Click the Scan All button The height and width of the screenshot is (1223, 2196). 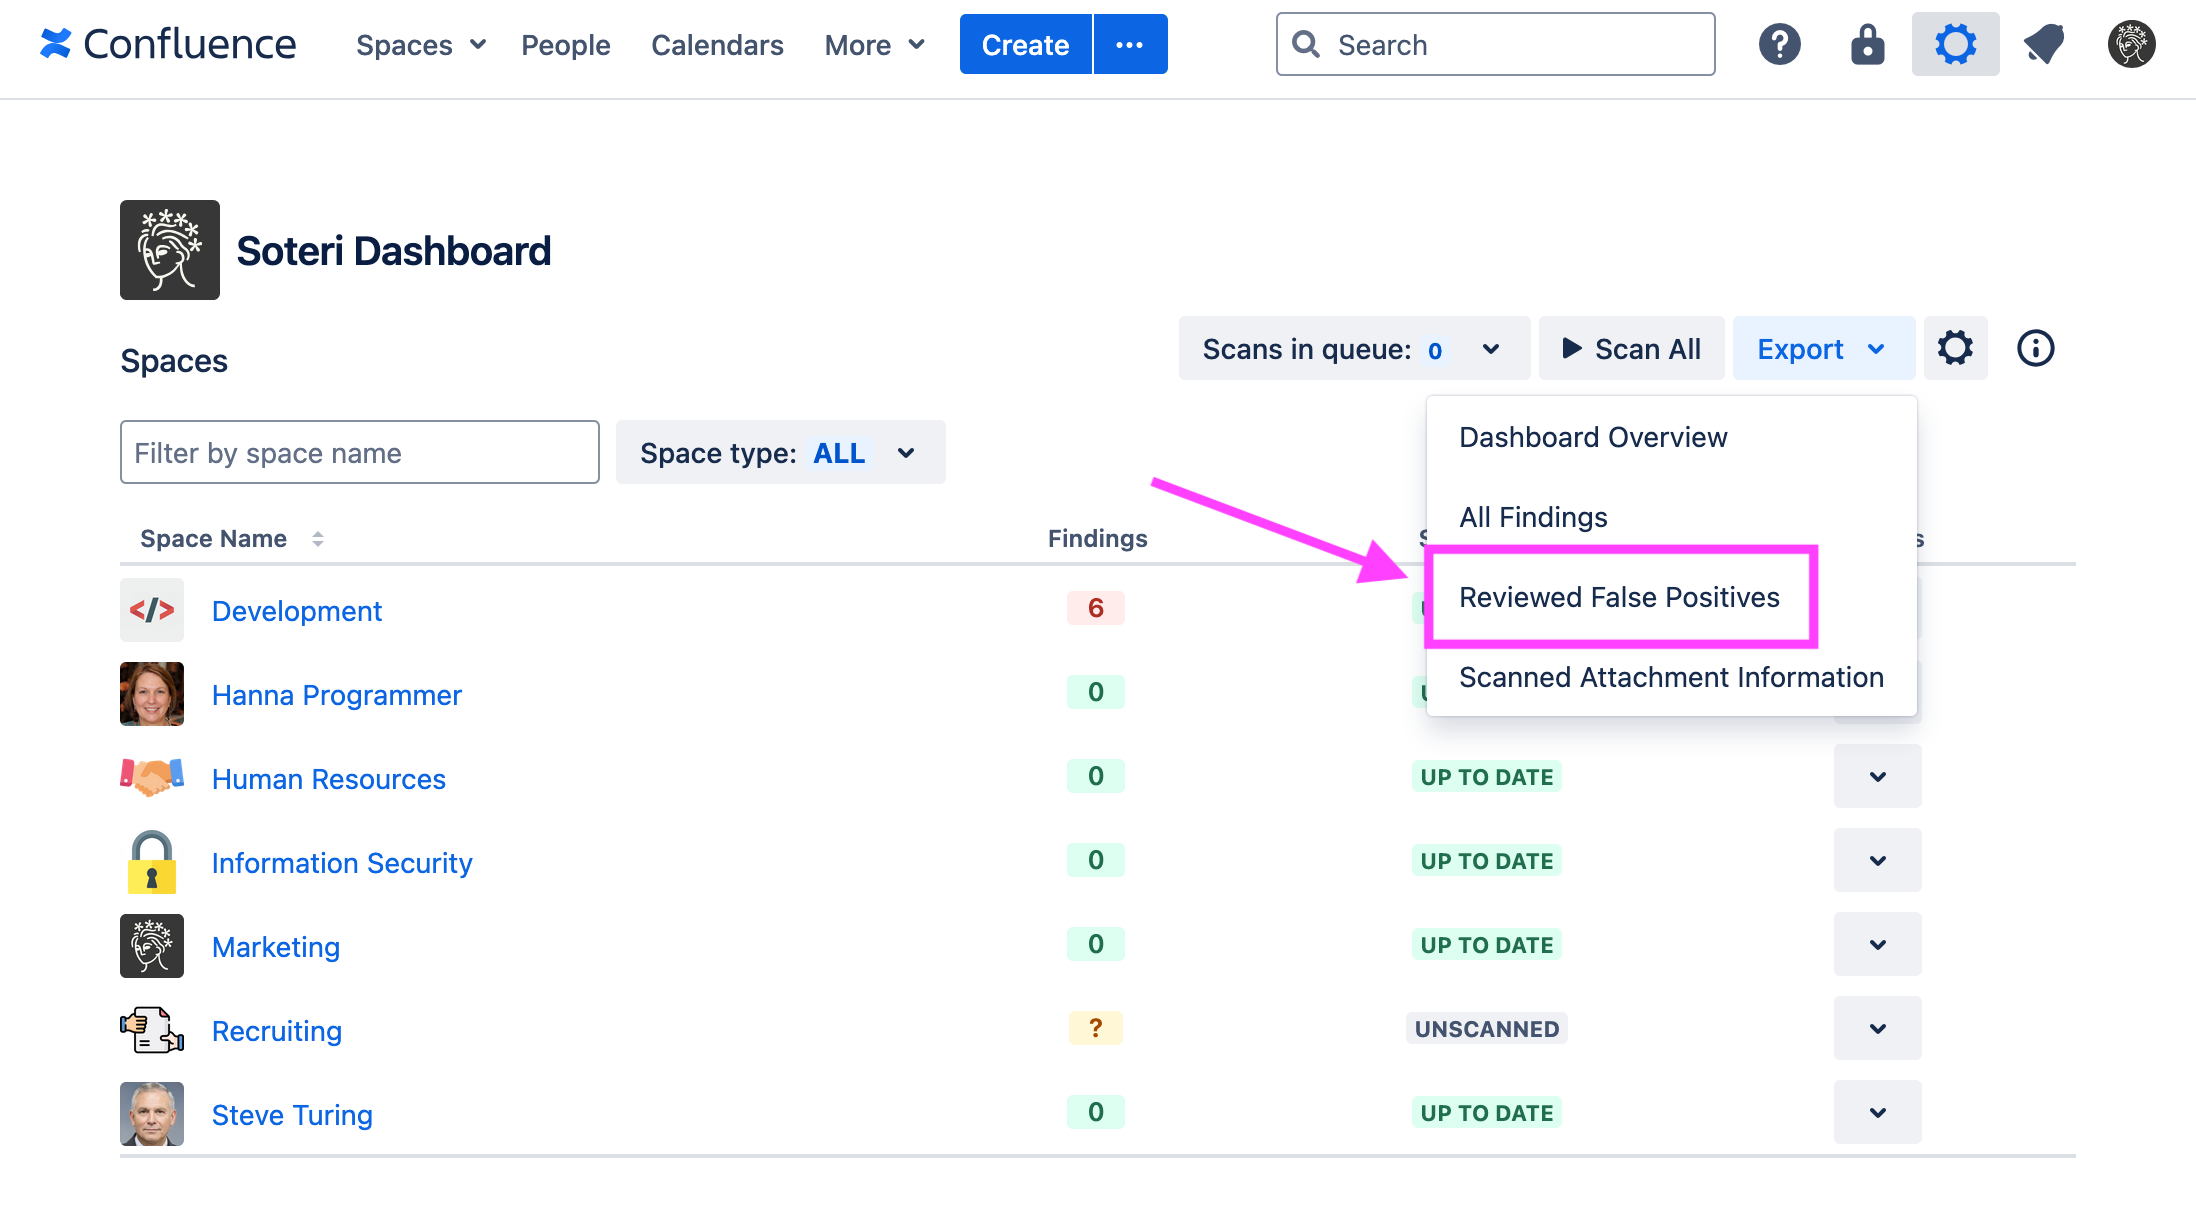coord(1631,348)
